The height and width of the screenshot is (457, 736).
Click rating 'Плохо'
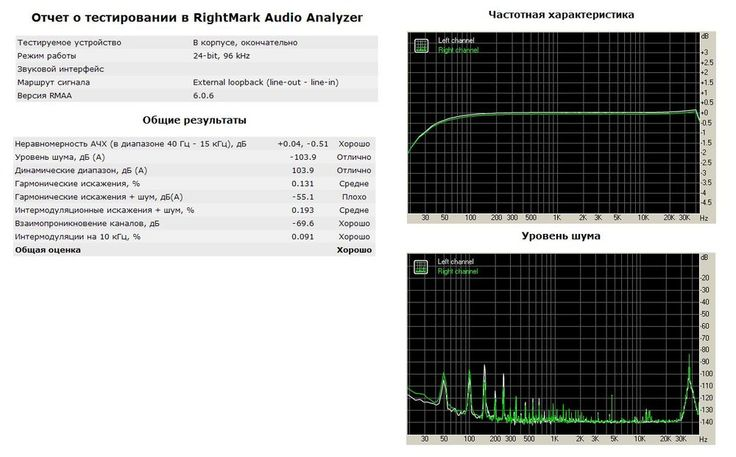[354, 197]
